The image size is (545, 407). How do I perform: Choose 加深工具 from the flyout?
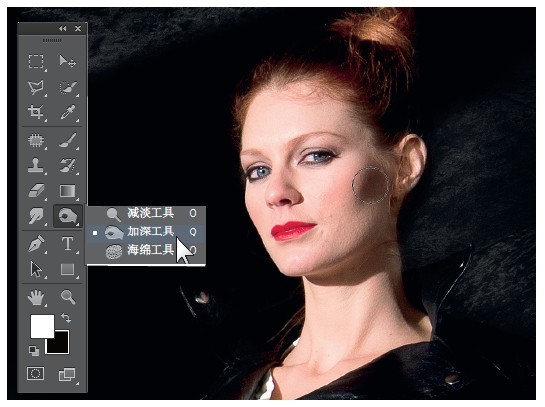tap(146, 232)
